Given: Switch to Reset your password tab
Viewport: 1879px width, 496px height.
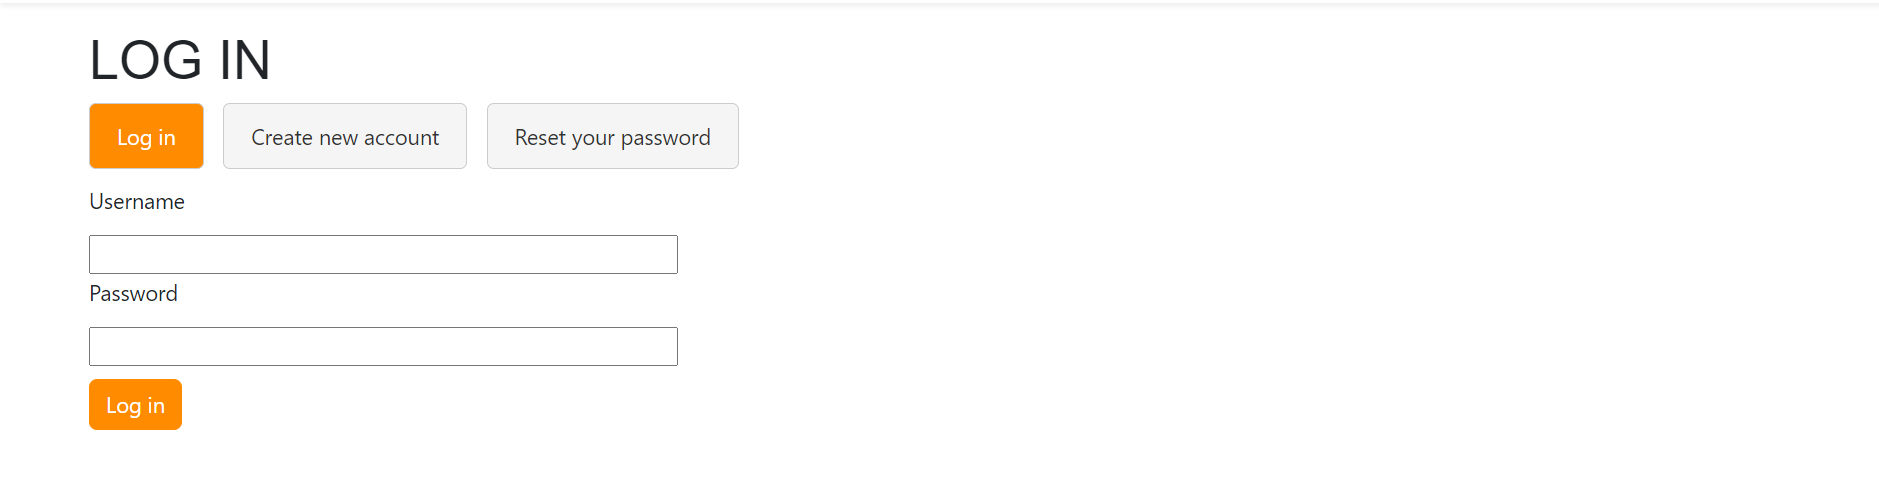Looking at the screenshot, I should click(613, 136).
